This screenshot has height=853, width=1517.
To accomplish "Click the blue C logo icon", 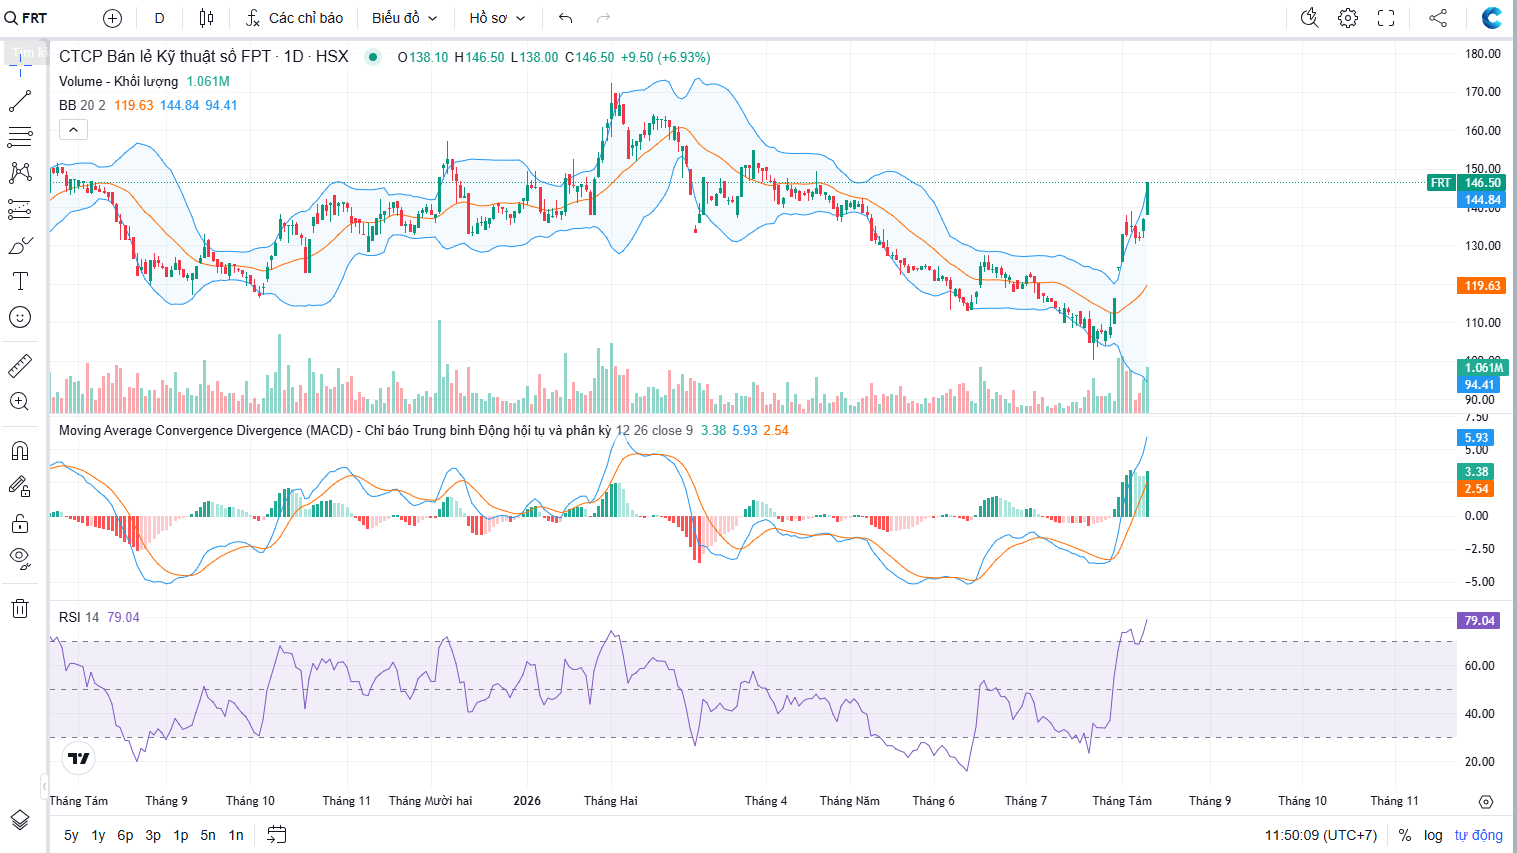I will (1492, 18).
